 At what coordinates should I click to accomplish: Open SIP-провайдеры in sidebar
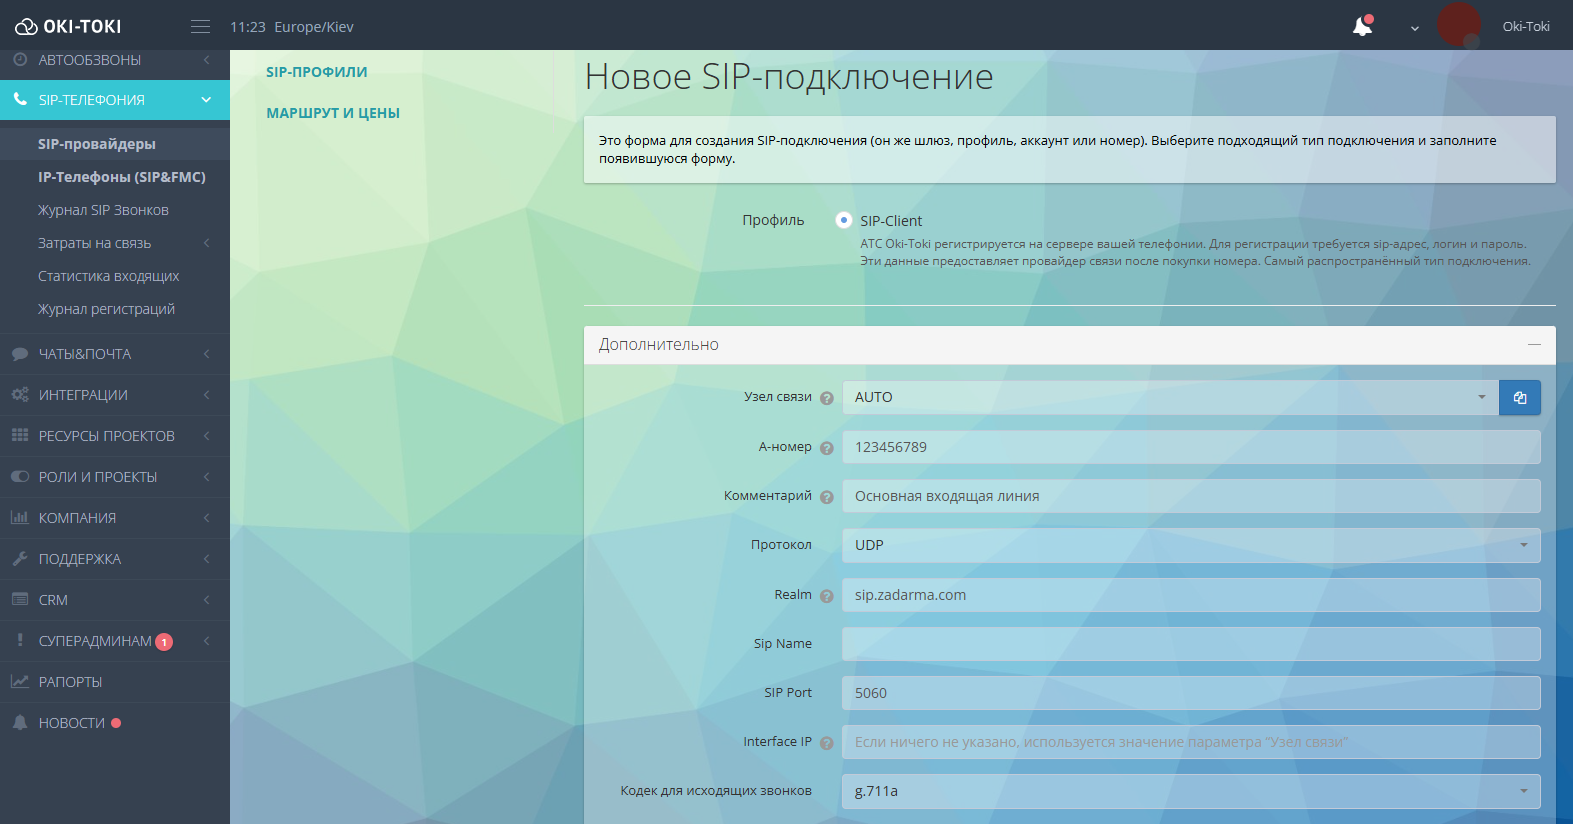[x=97, y=144]
